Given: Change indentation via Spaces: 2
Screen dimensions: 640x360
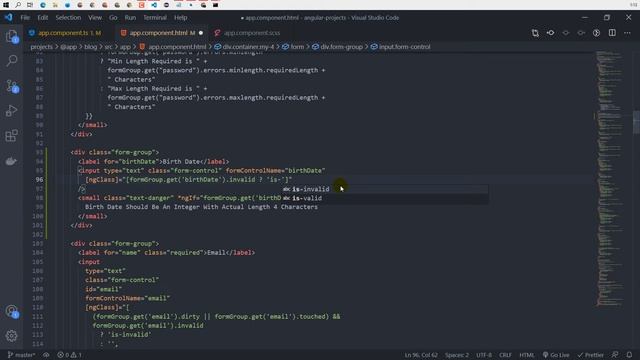Looking at the screenshot, I should click(x=457, y=355).
